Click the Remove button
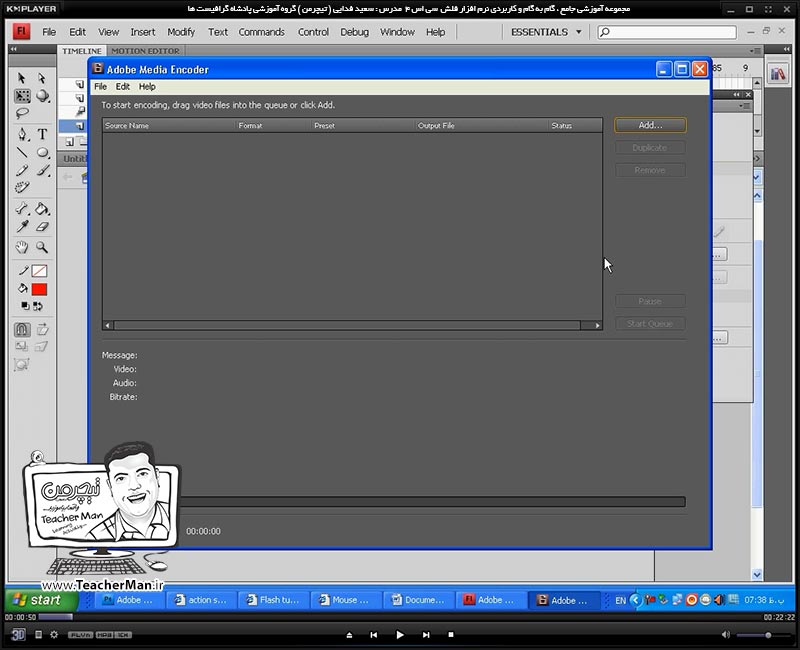The image size is (800, 650). pos(650,170)
